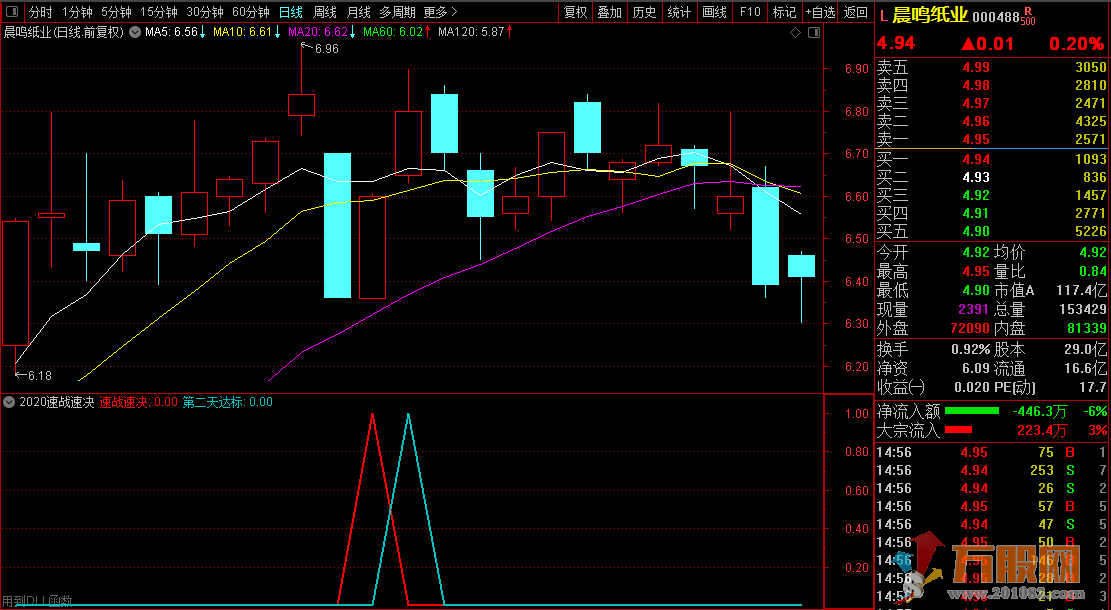
Task: Switch to the 周线 weekly chart tab
Action: pos(325,12)
